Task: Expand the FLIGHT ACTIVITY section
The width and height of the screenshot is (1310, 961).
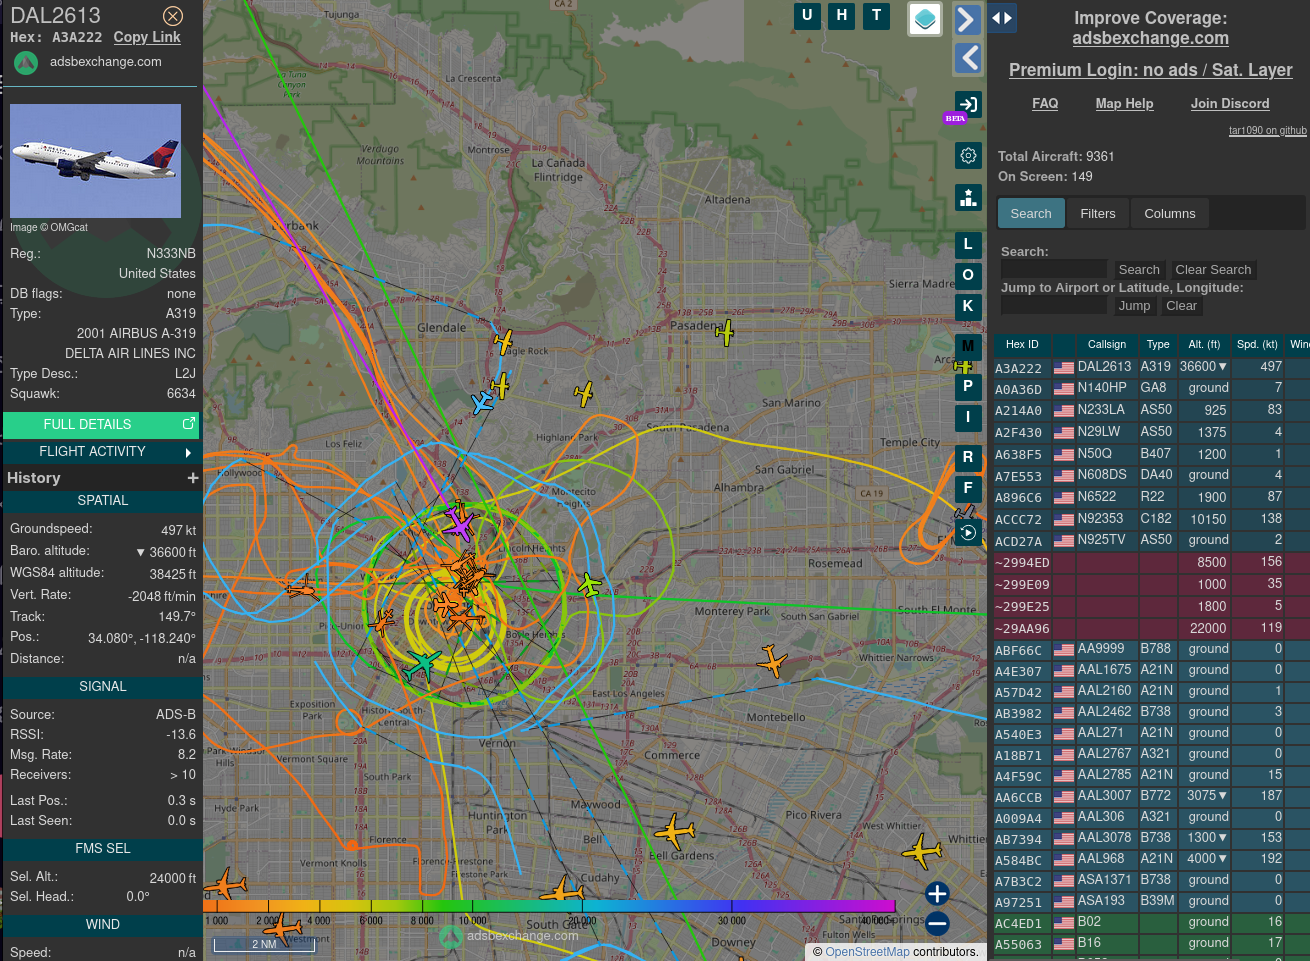Action: pyautogui.click(x=101, y=452)
